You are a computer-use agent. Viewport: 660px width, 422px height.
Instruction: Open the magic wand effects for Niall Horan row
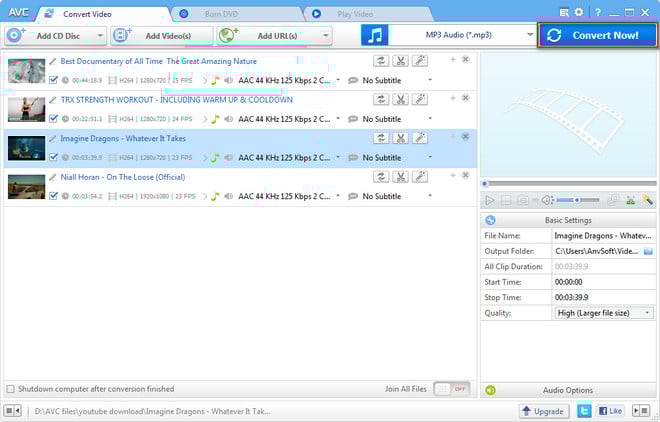(x=420, y=177)
